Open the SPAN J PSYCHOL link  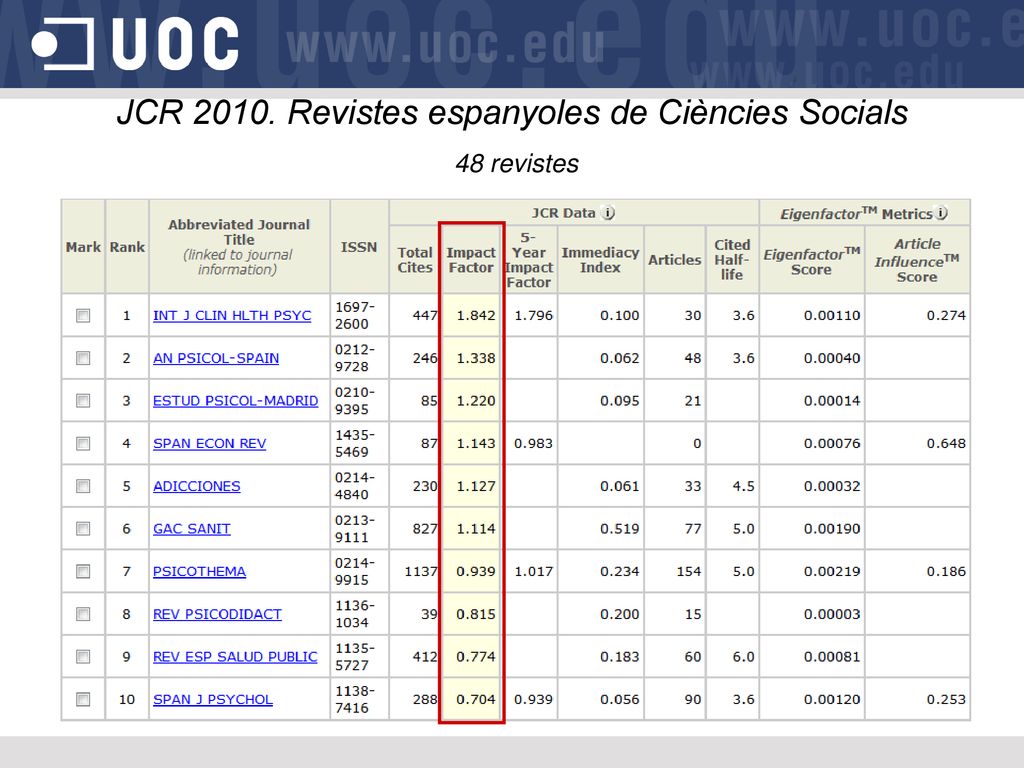(212, 699)
